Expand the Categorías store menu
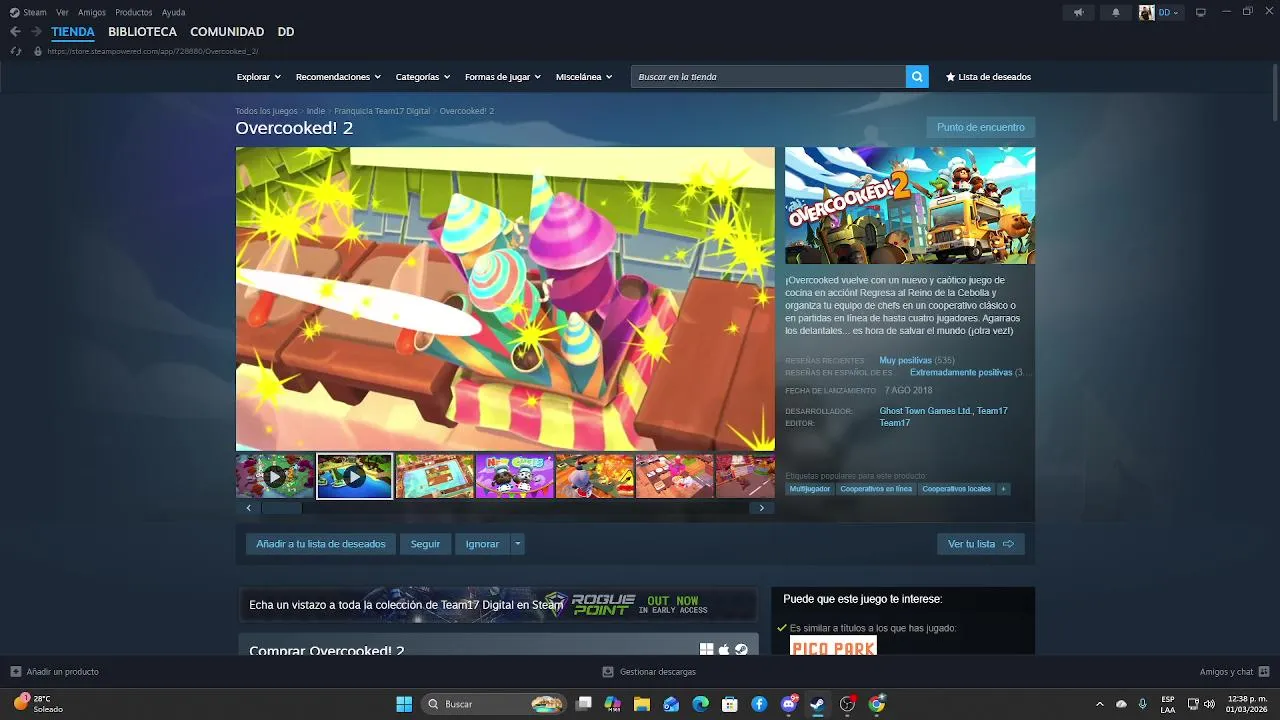This screenshot has width=1280, height=720. click(422, 77)
